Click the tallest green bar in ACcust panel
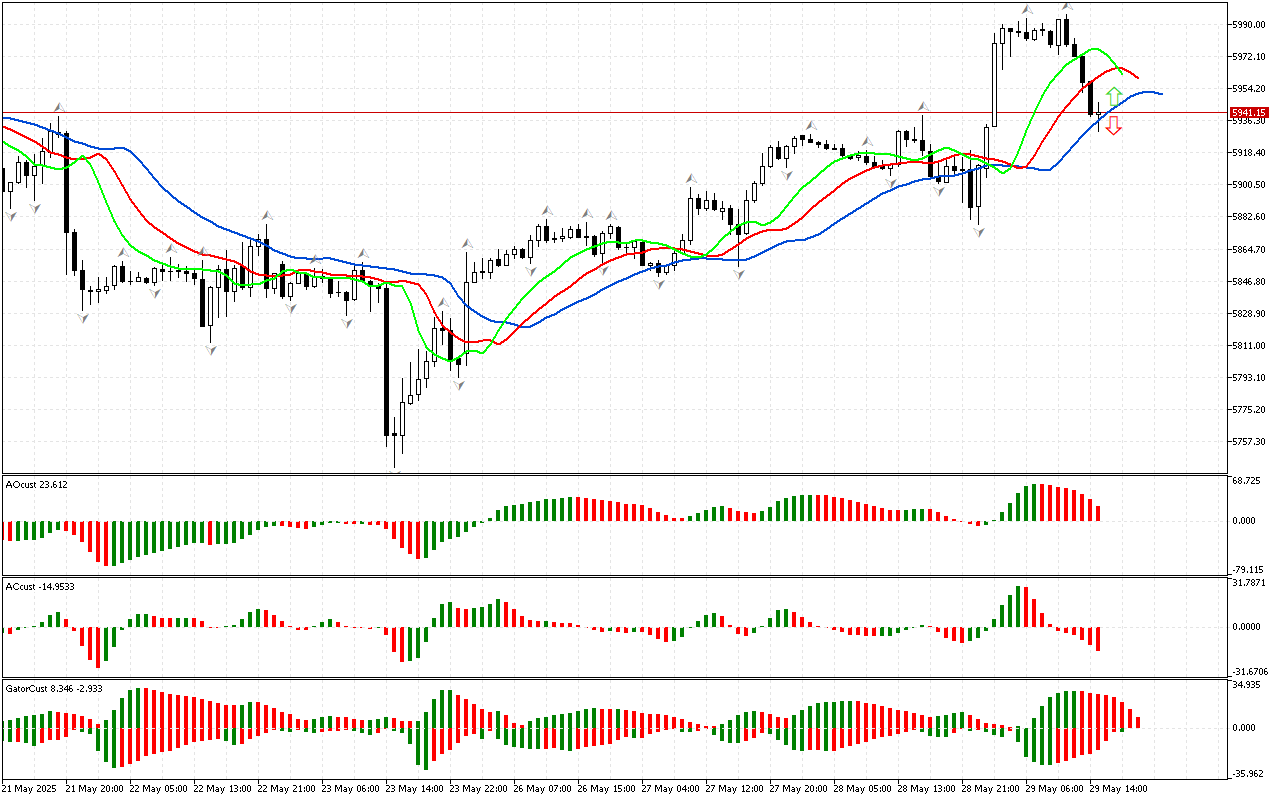 pyautogui.click(x=1019, y=606)
